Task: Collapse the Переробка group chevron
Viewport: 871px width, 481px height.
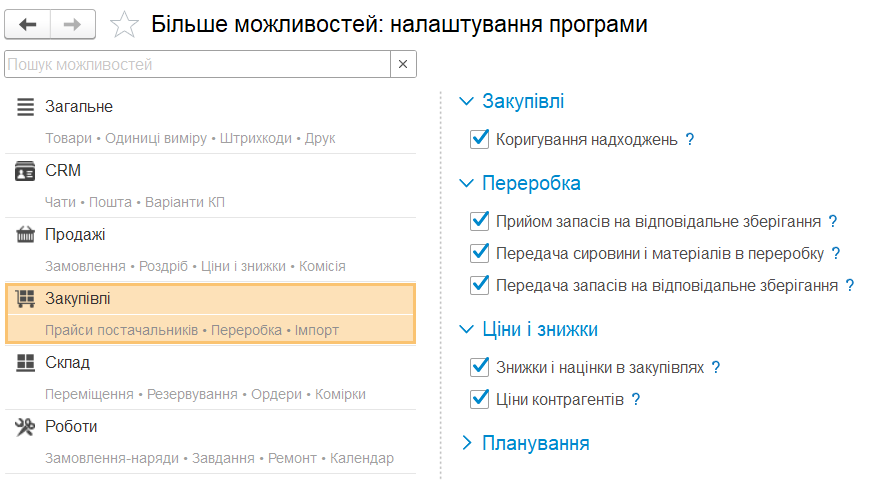Action: pyautogui.click(x=467, y=183)
